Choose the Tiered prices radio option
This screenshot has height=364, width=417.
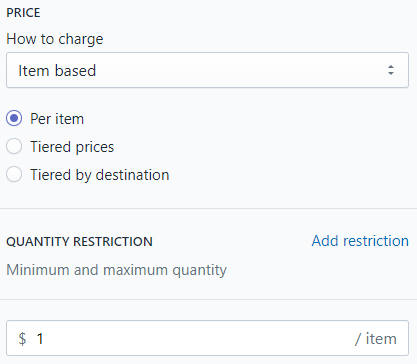tap(14, 146)
